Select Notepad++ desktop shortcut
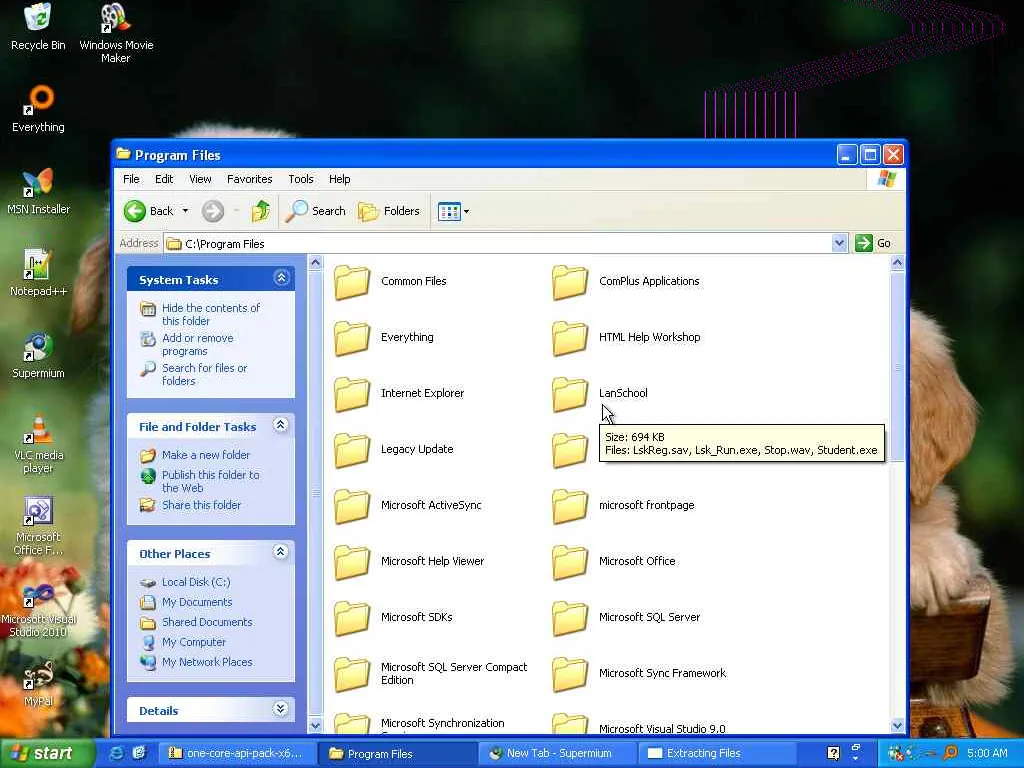The height and width of the screenshot is (768, 1024). (38, 273)
